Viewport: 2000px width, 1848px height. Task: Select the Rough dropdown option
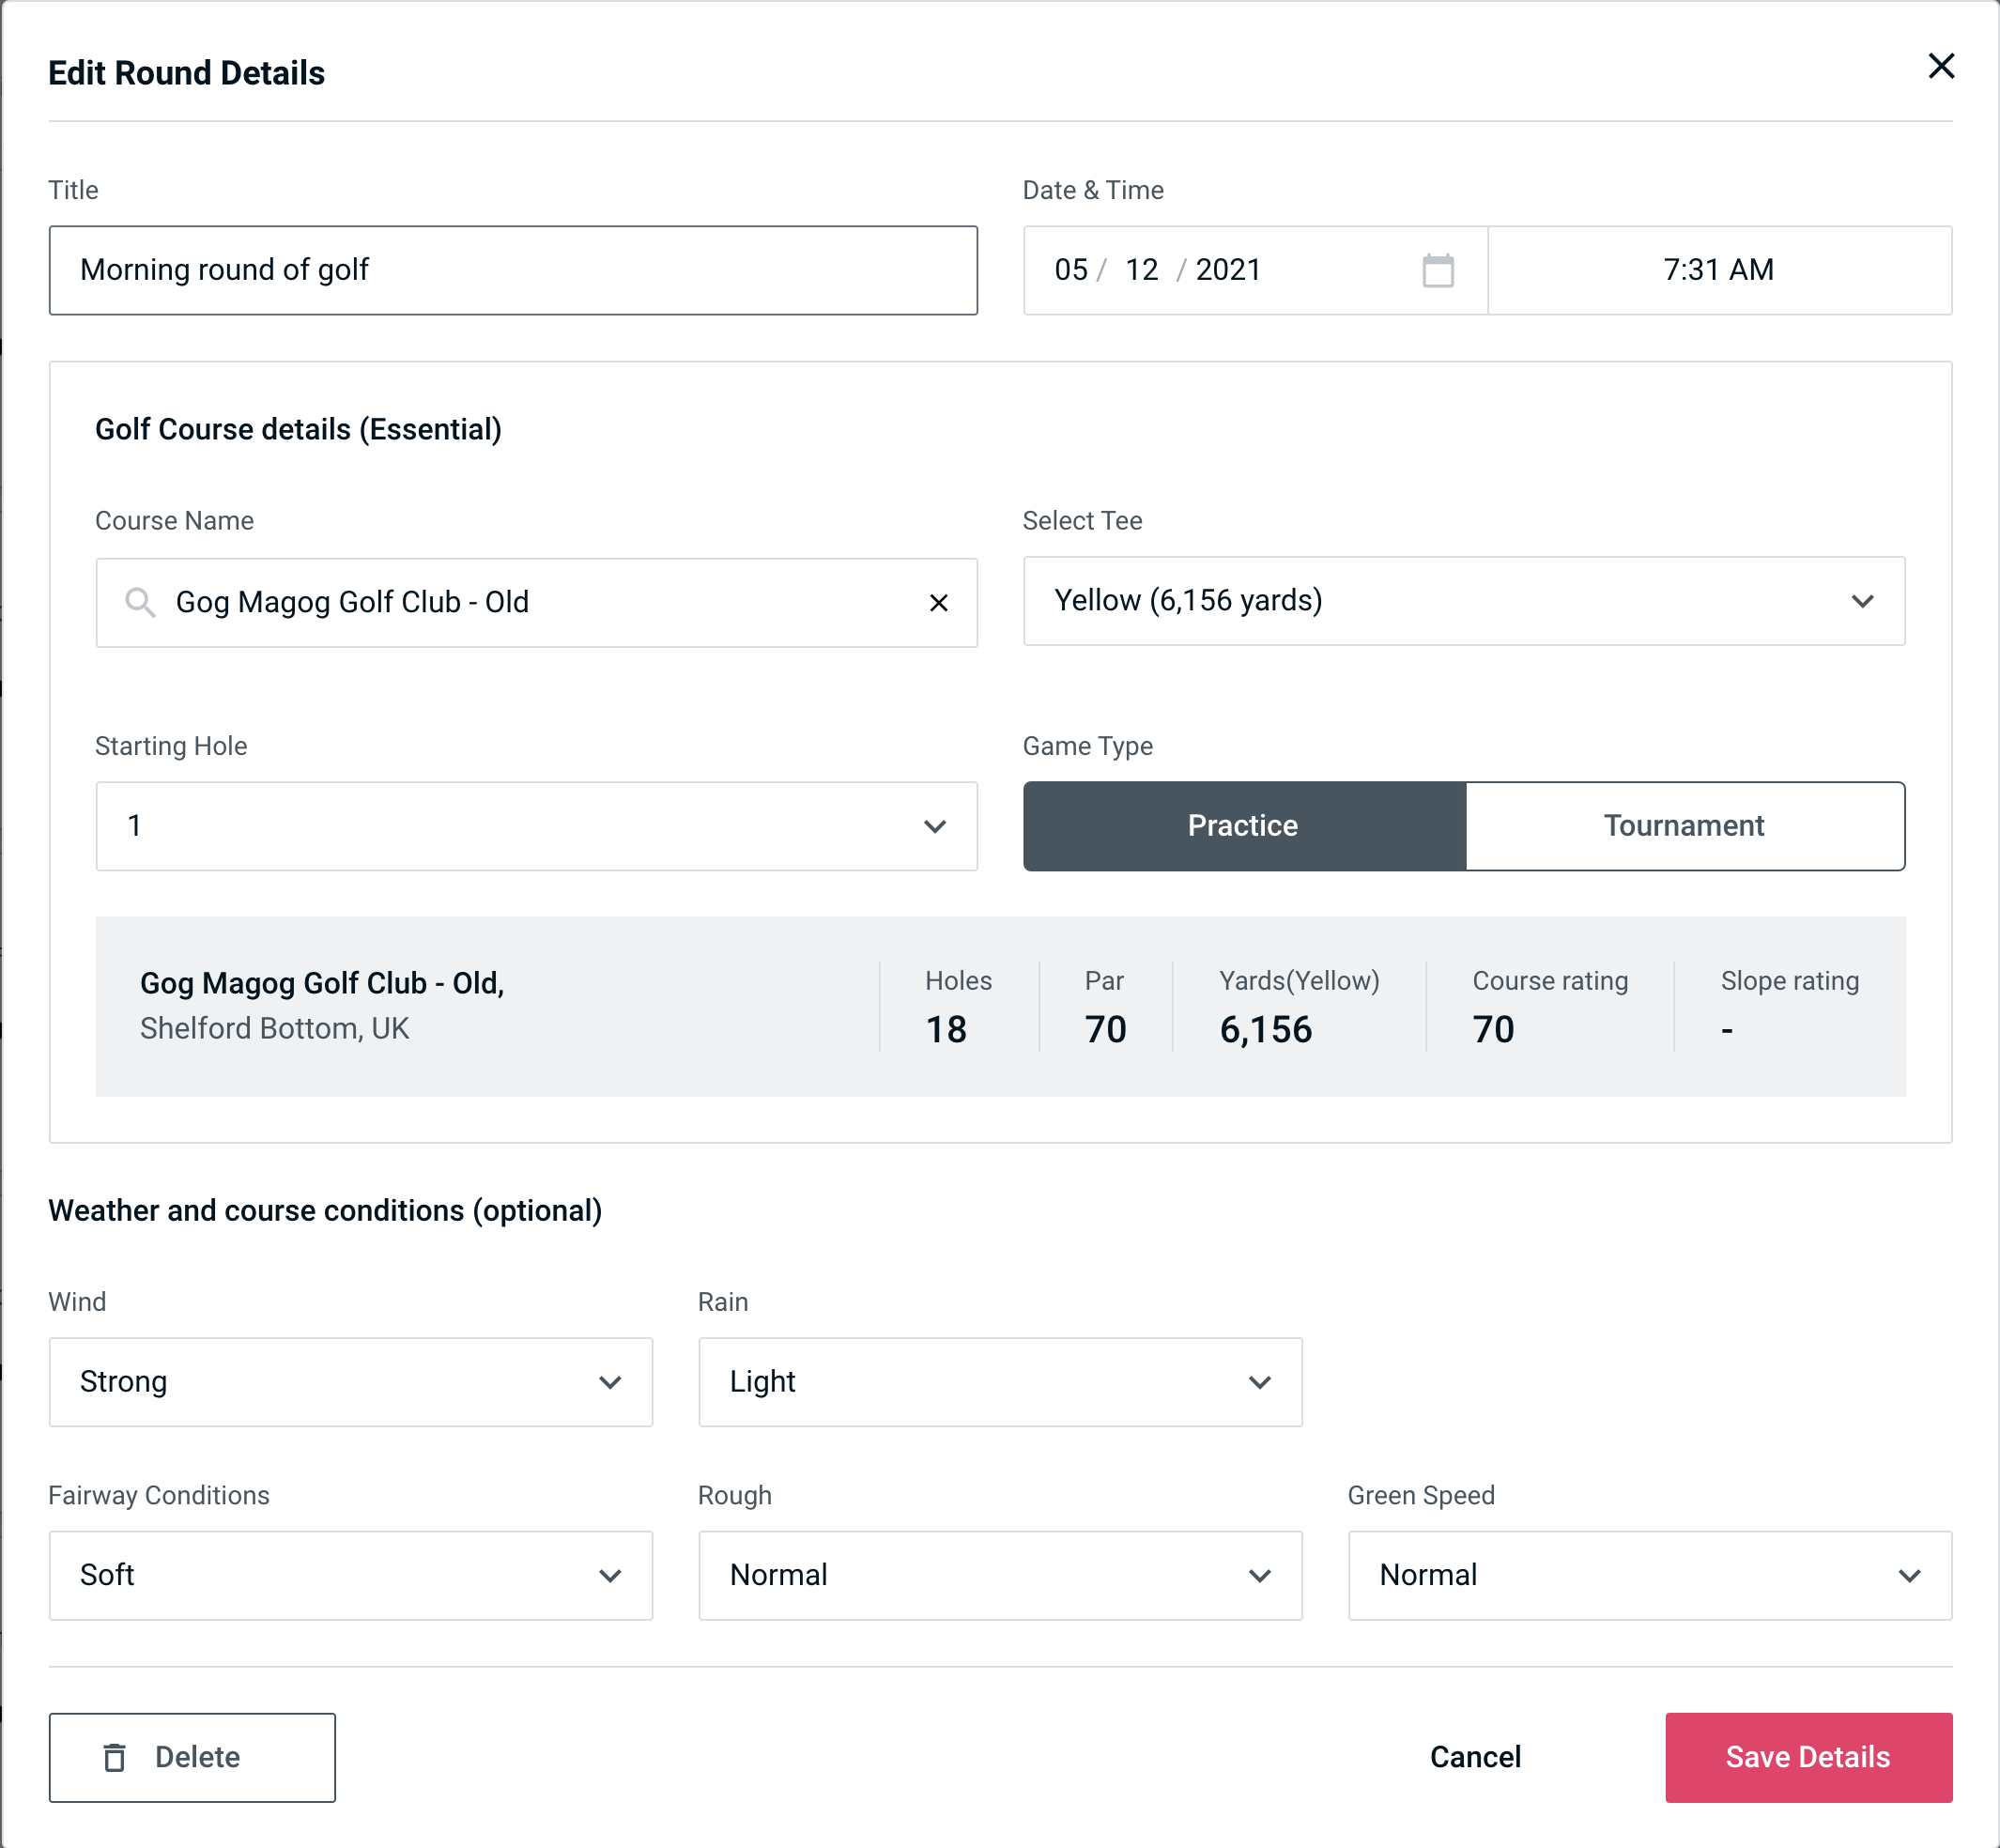coord(998,1575)
